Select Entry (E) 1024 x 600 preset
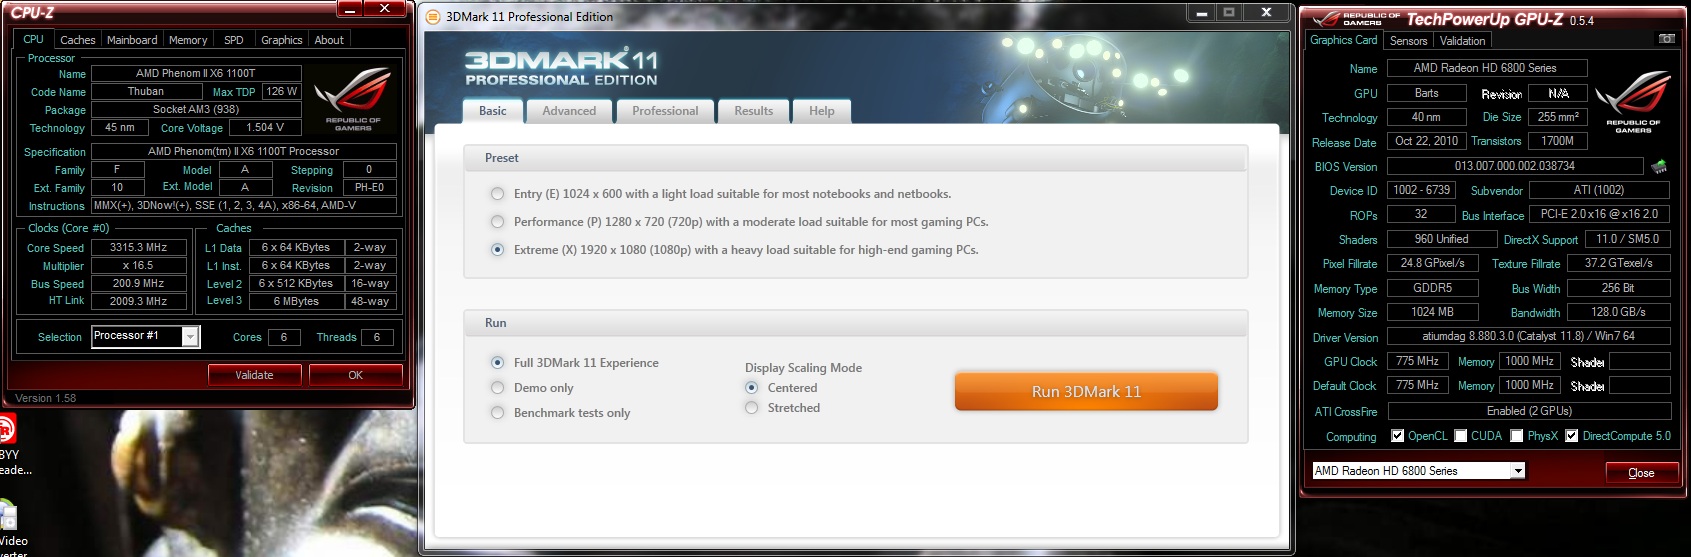The image size is (1691, 557). 497,194
